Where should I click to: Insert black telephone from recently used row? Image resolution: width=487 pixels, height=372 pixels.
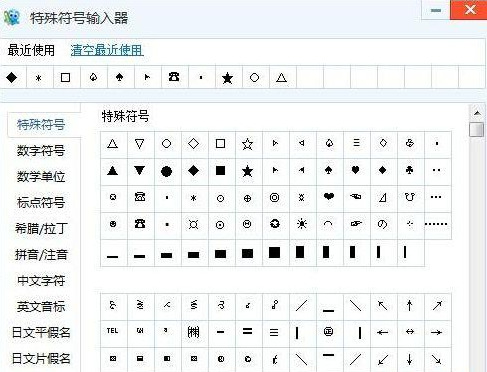[174, 77]
